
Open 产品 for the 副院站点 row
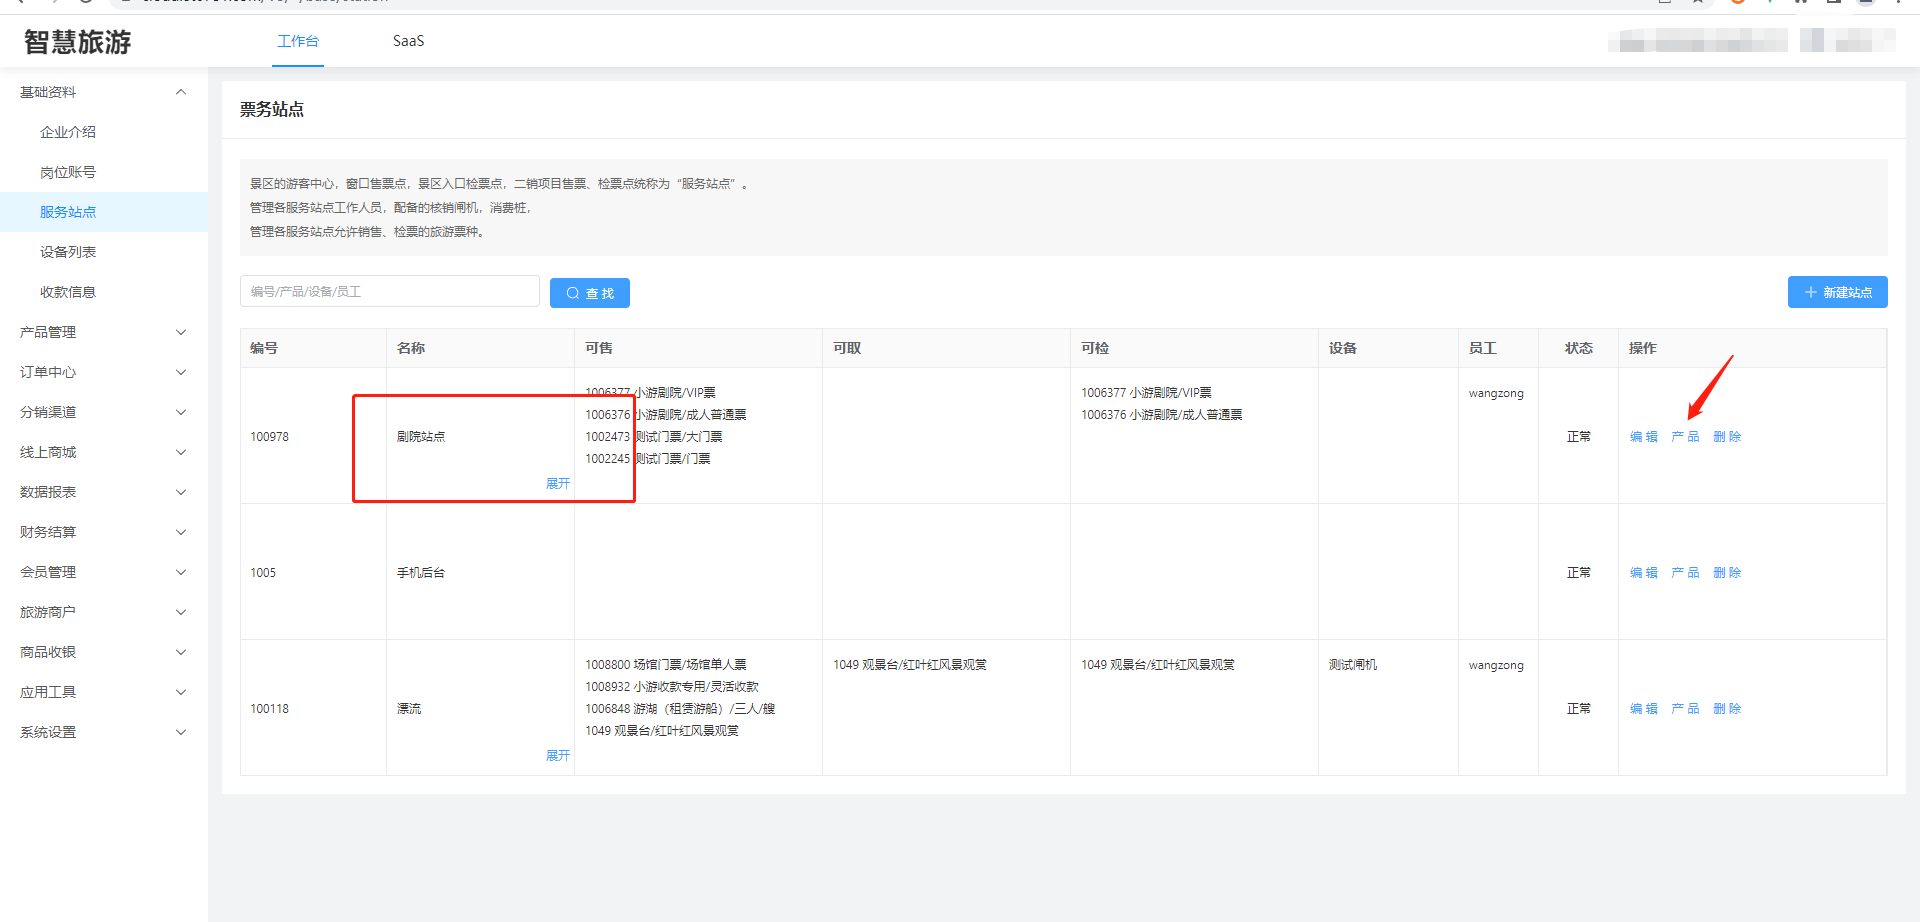click(x=1685, y=437)
